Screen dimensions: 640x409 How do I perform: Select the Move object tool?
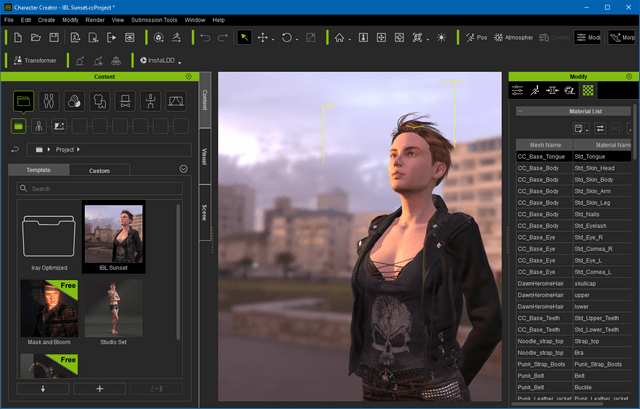[x=264, y=38]
